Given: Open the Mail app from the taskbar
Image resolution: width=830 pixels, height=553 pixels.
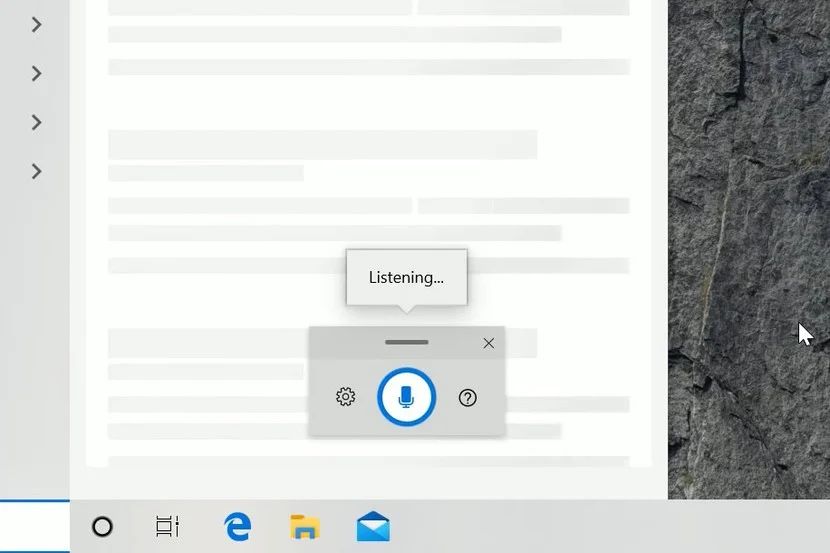Looking at the screenshot, I should click(373, 526).
